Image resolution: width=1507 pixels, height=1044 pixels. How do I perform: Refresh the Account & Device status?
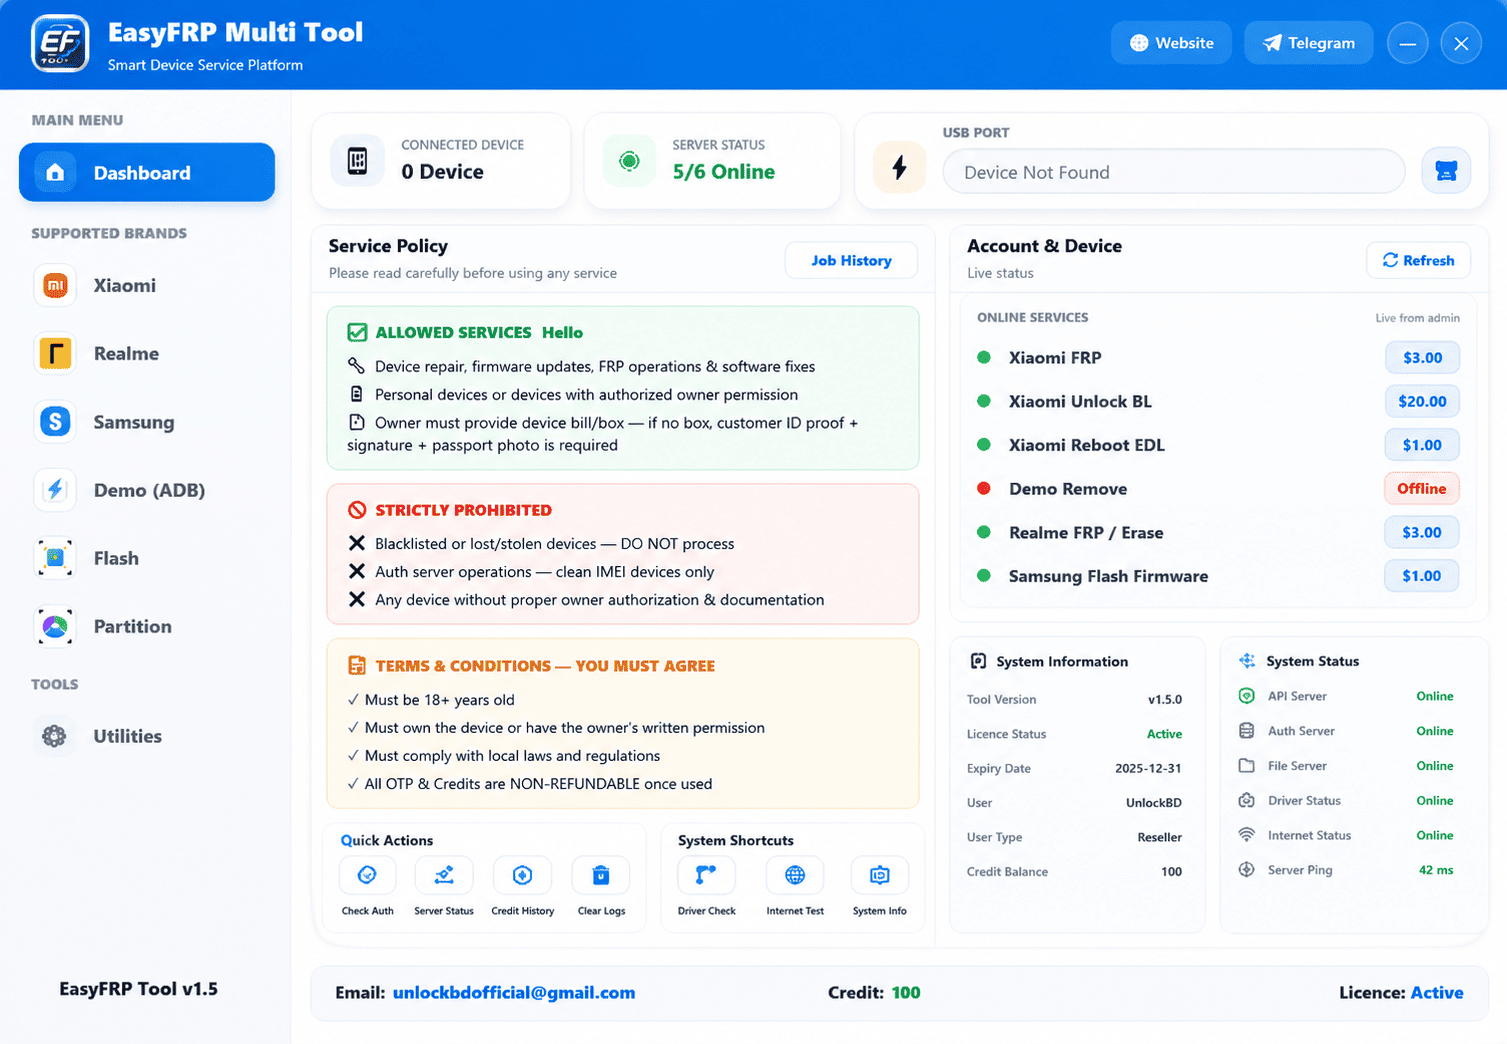click(1418, 260)
